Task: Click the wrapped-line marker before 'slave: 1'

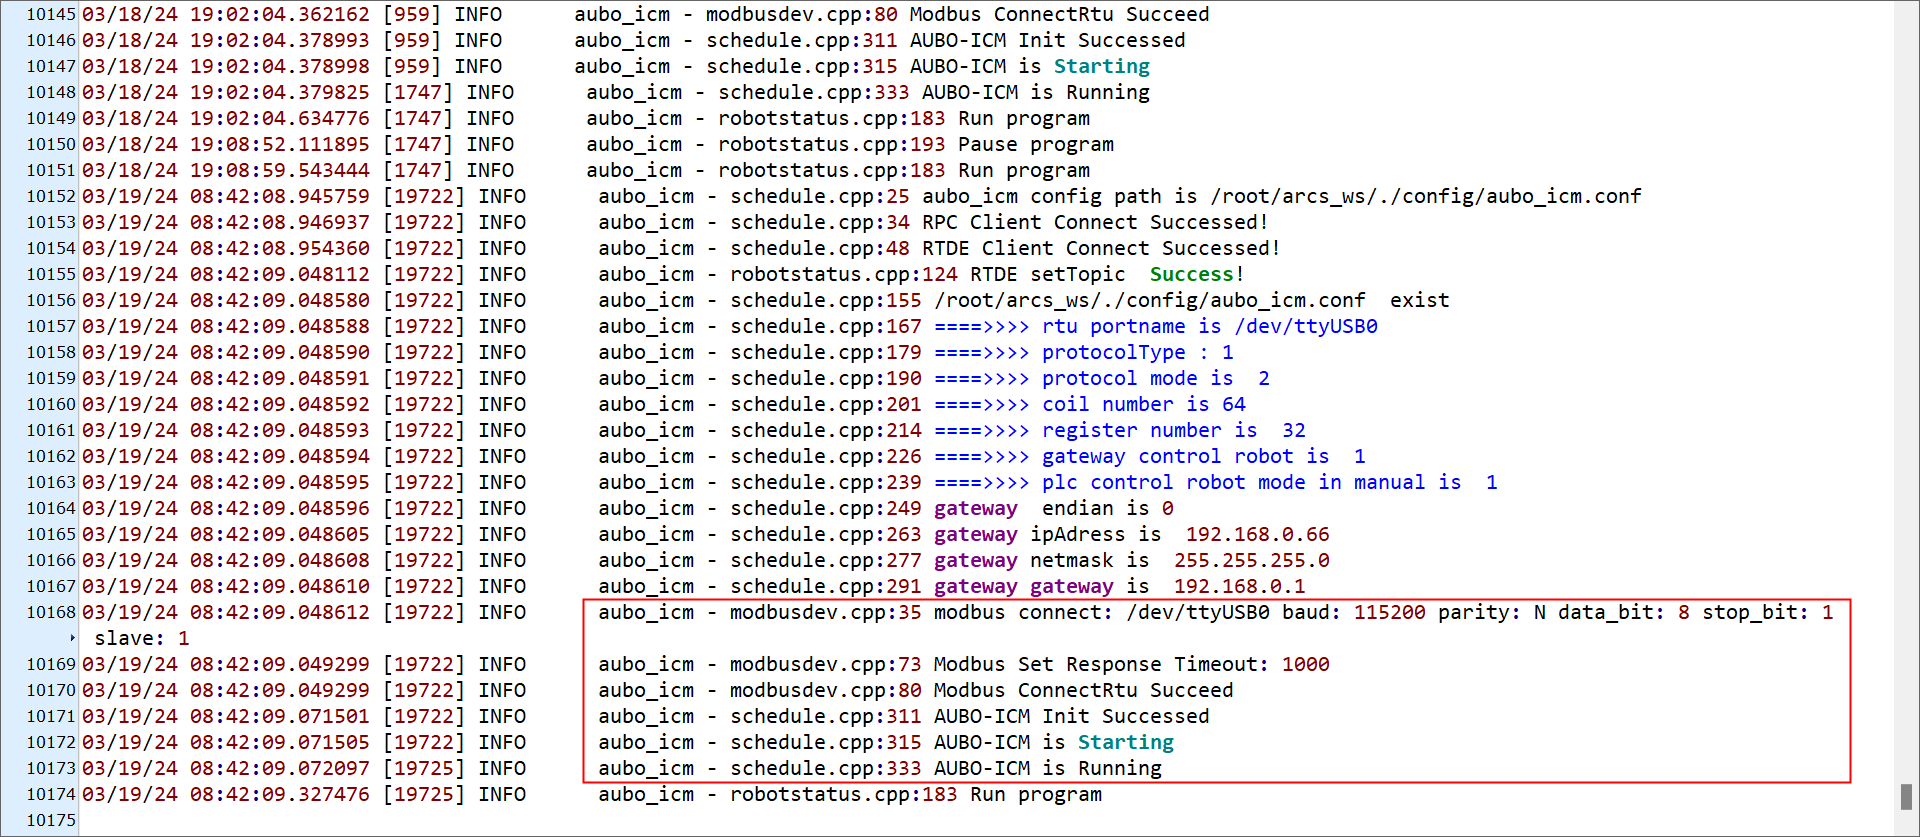Action: coord(73,638)
